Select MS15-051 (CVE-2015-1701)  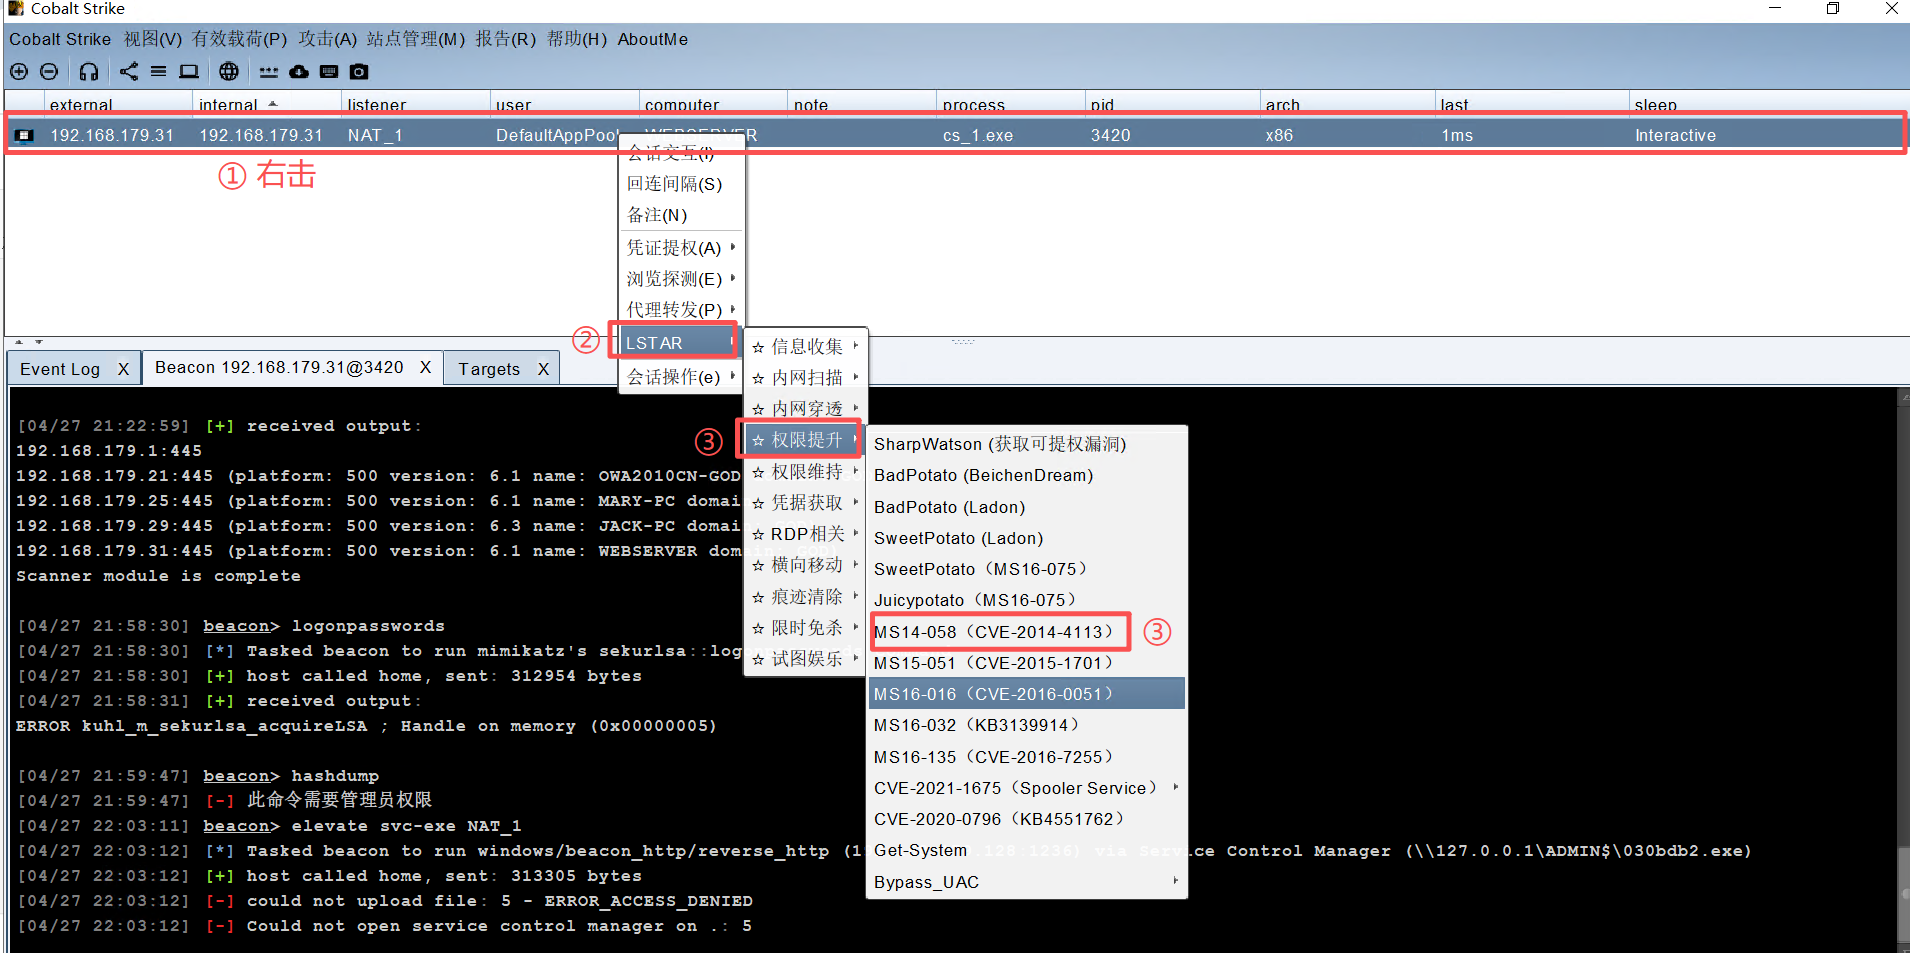point(1027,663)
